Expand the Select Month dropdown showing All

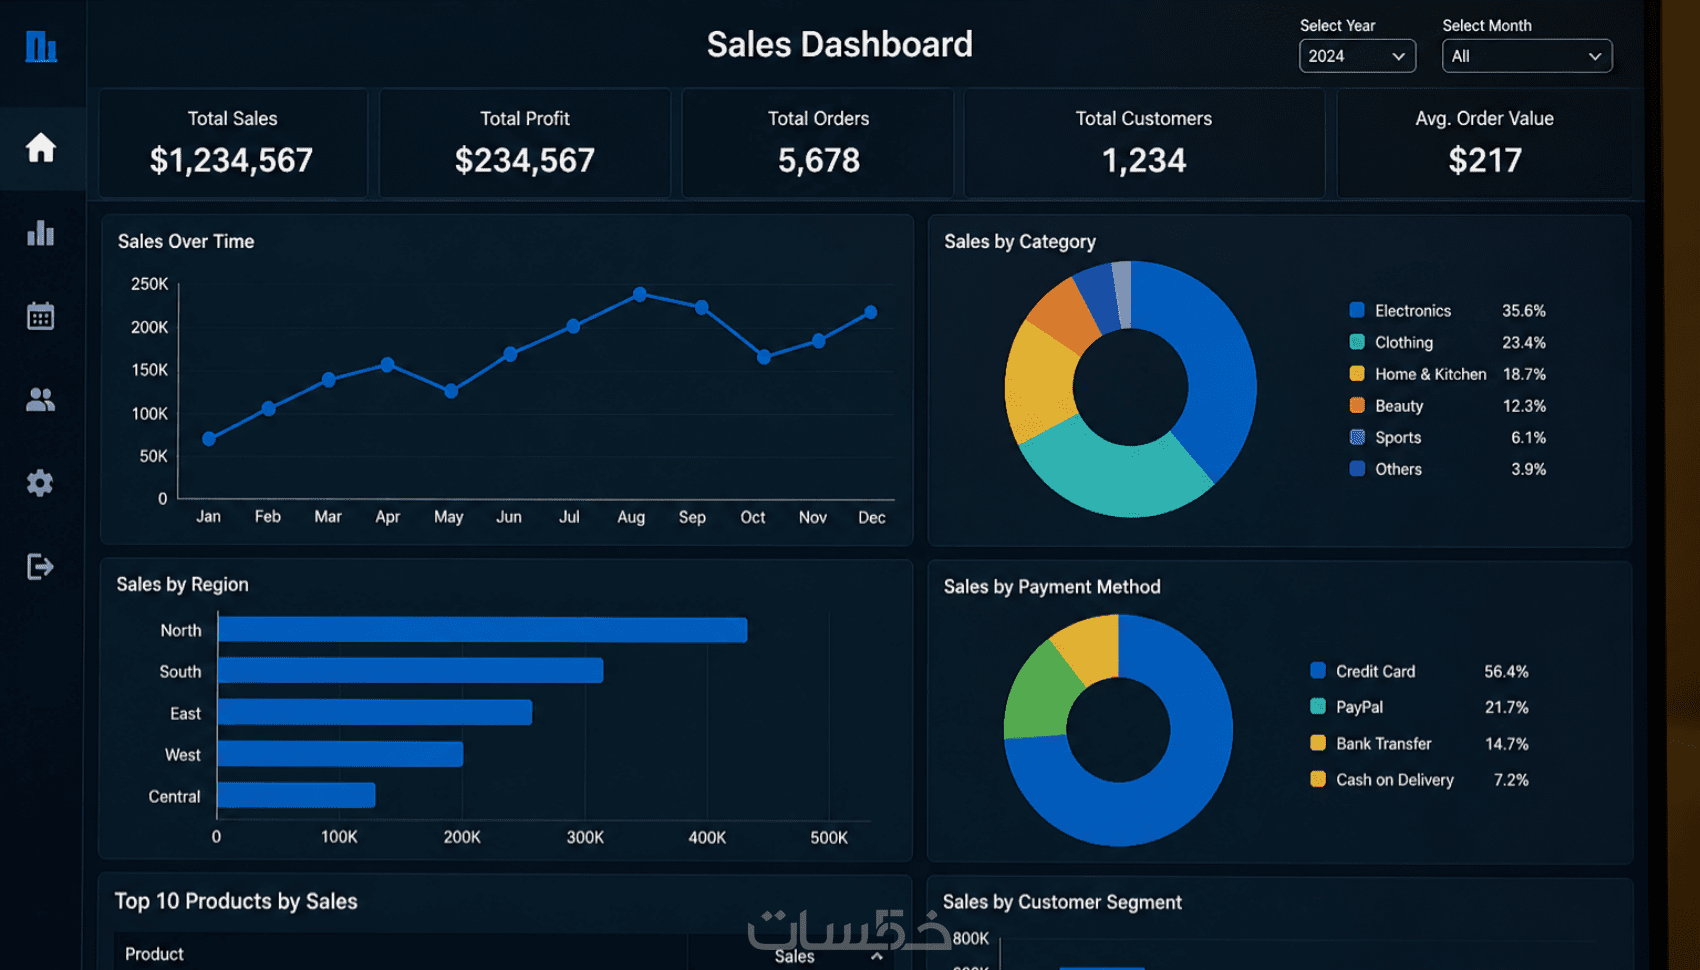point(1527,56)
